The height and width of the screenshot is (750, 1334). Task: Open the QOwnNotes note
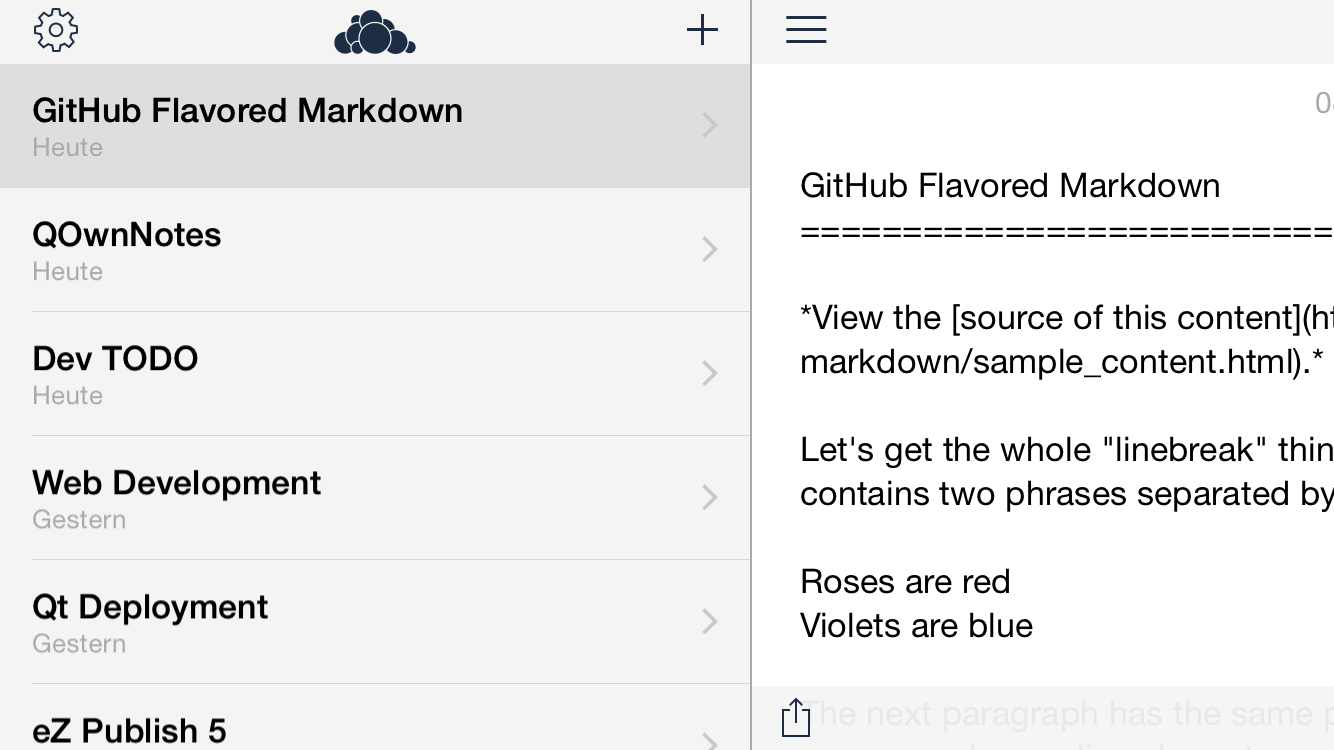[x=375, y=250]
